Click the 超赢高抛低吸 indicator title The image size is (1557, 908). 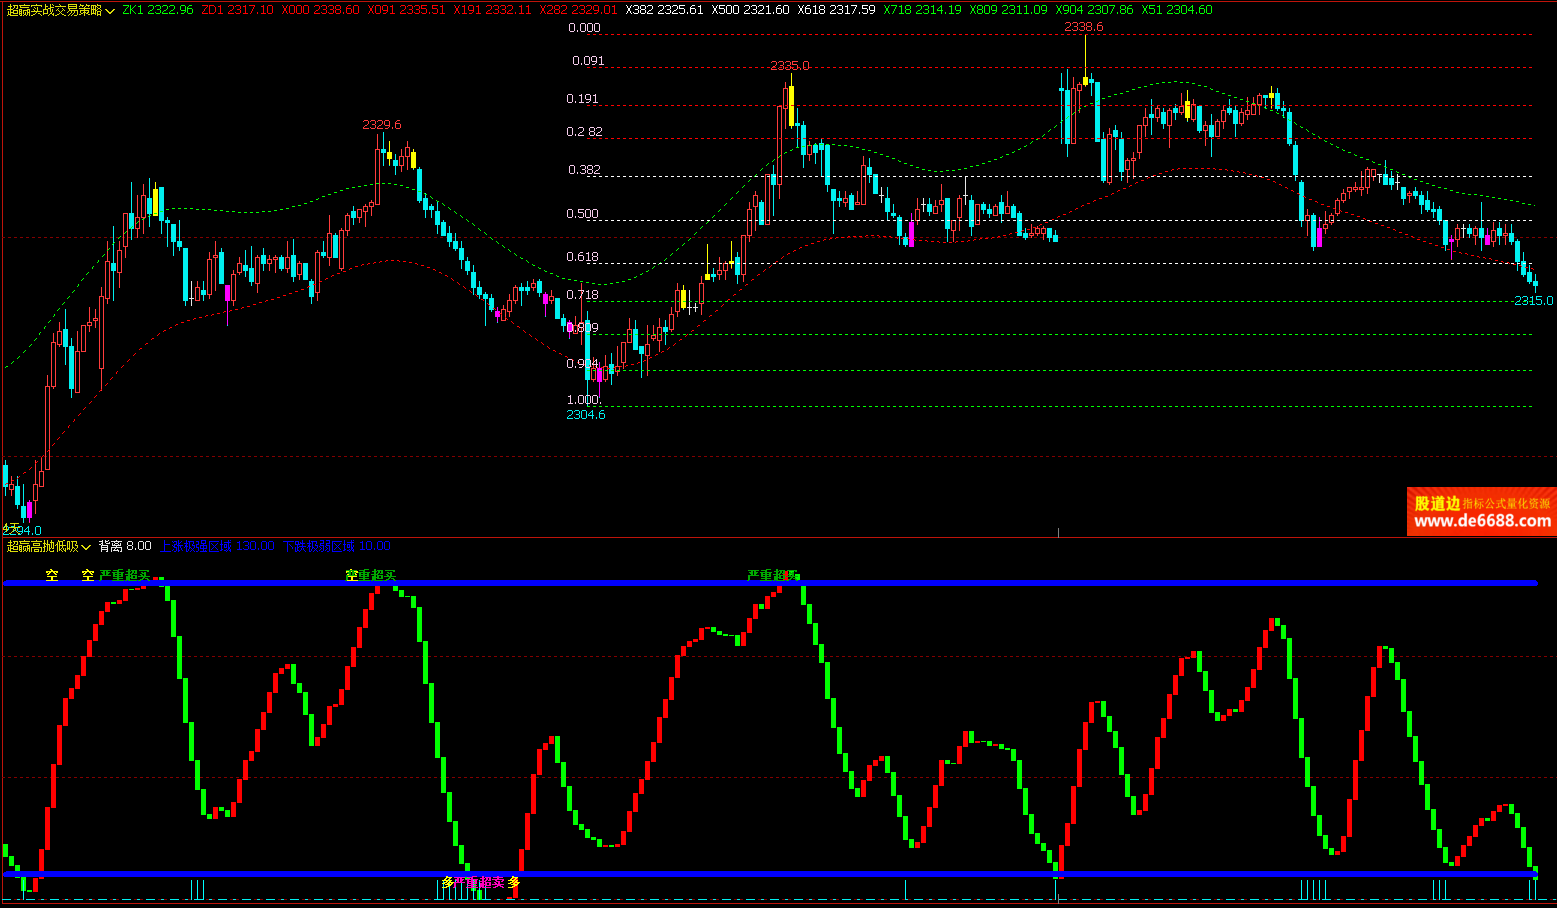click(42, 547)
